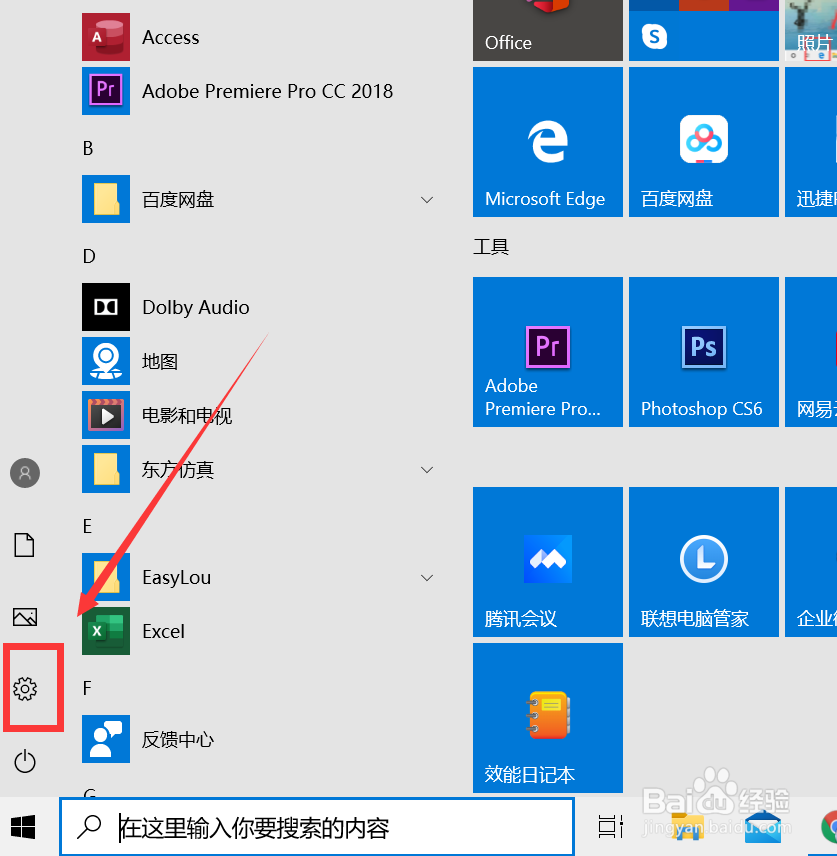Launch the Photoshop CS6 tile
This screenshot has height=856, width=837.
[x=704, y=352]
